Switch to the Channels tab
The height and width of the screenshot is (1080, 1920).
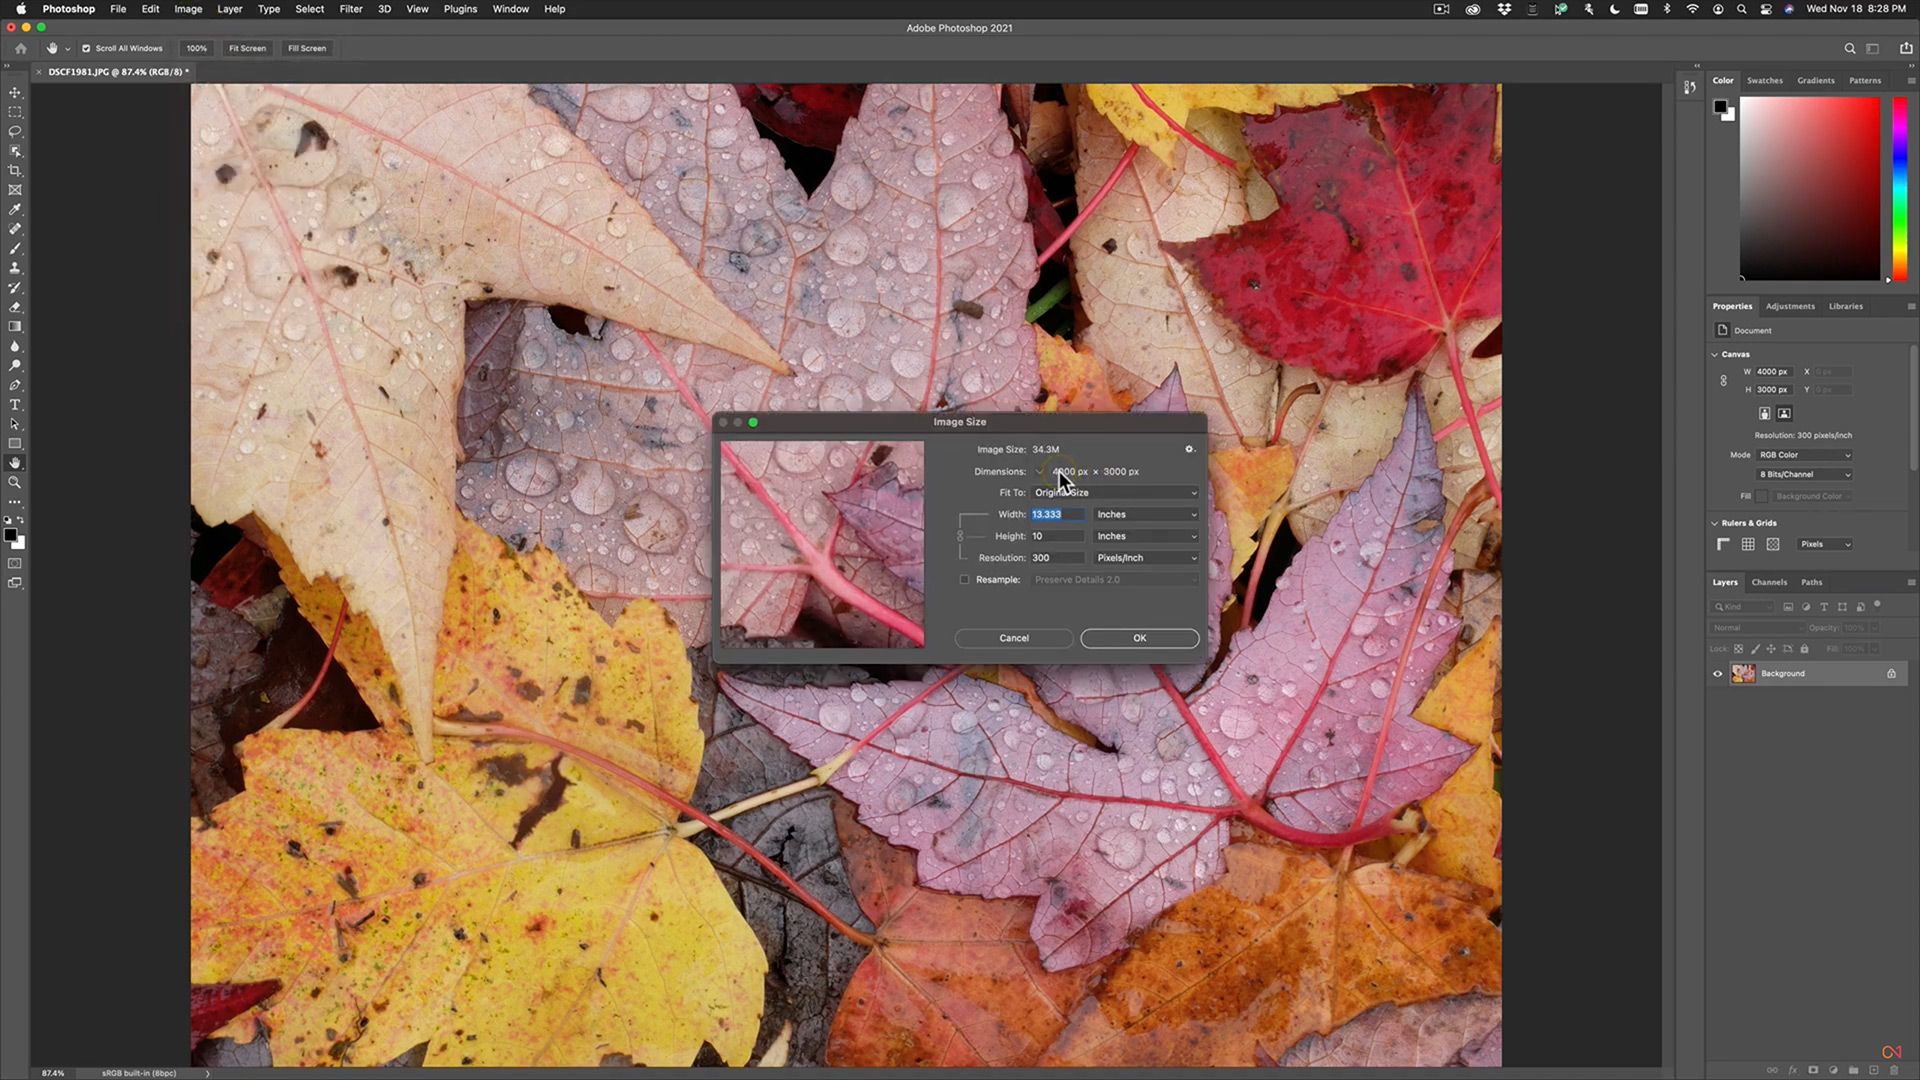coord(1769,582)
